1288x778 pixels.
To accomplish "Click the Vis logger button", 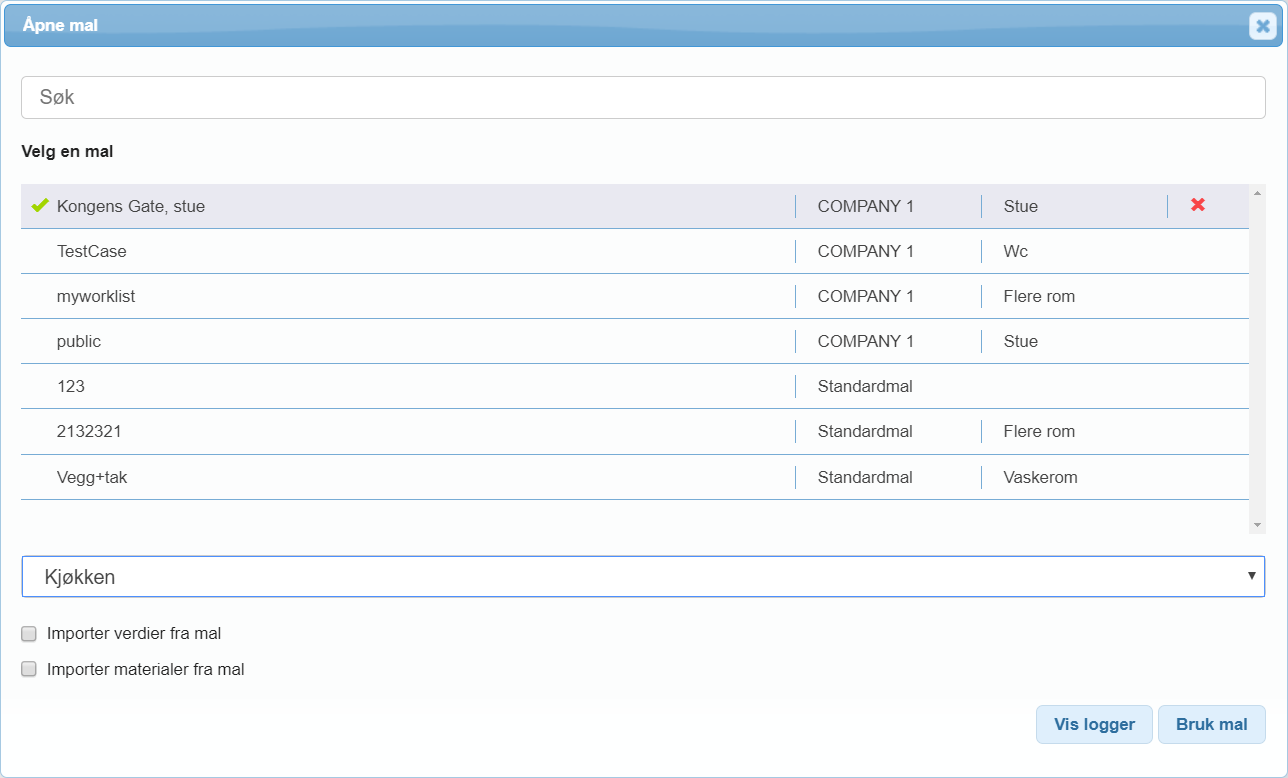I will coord(1094,724).
